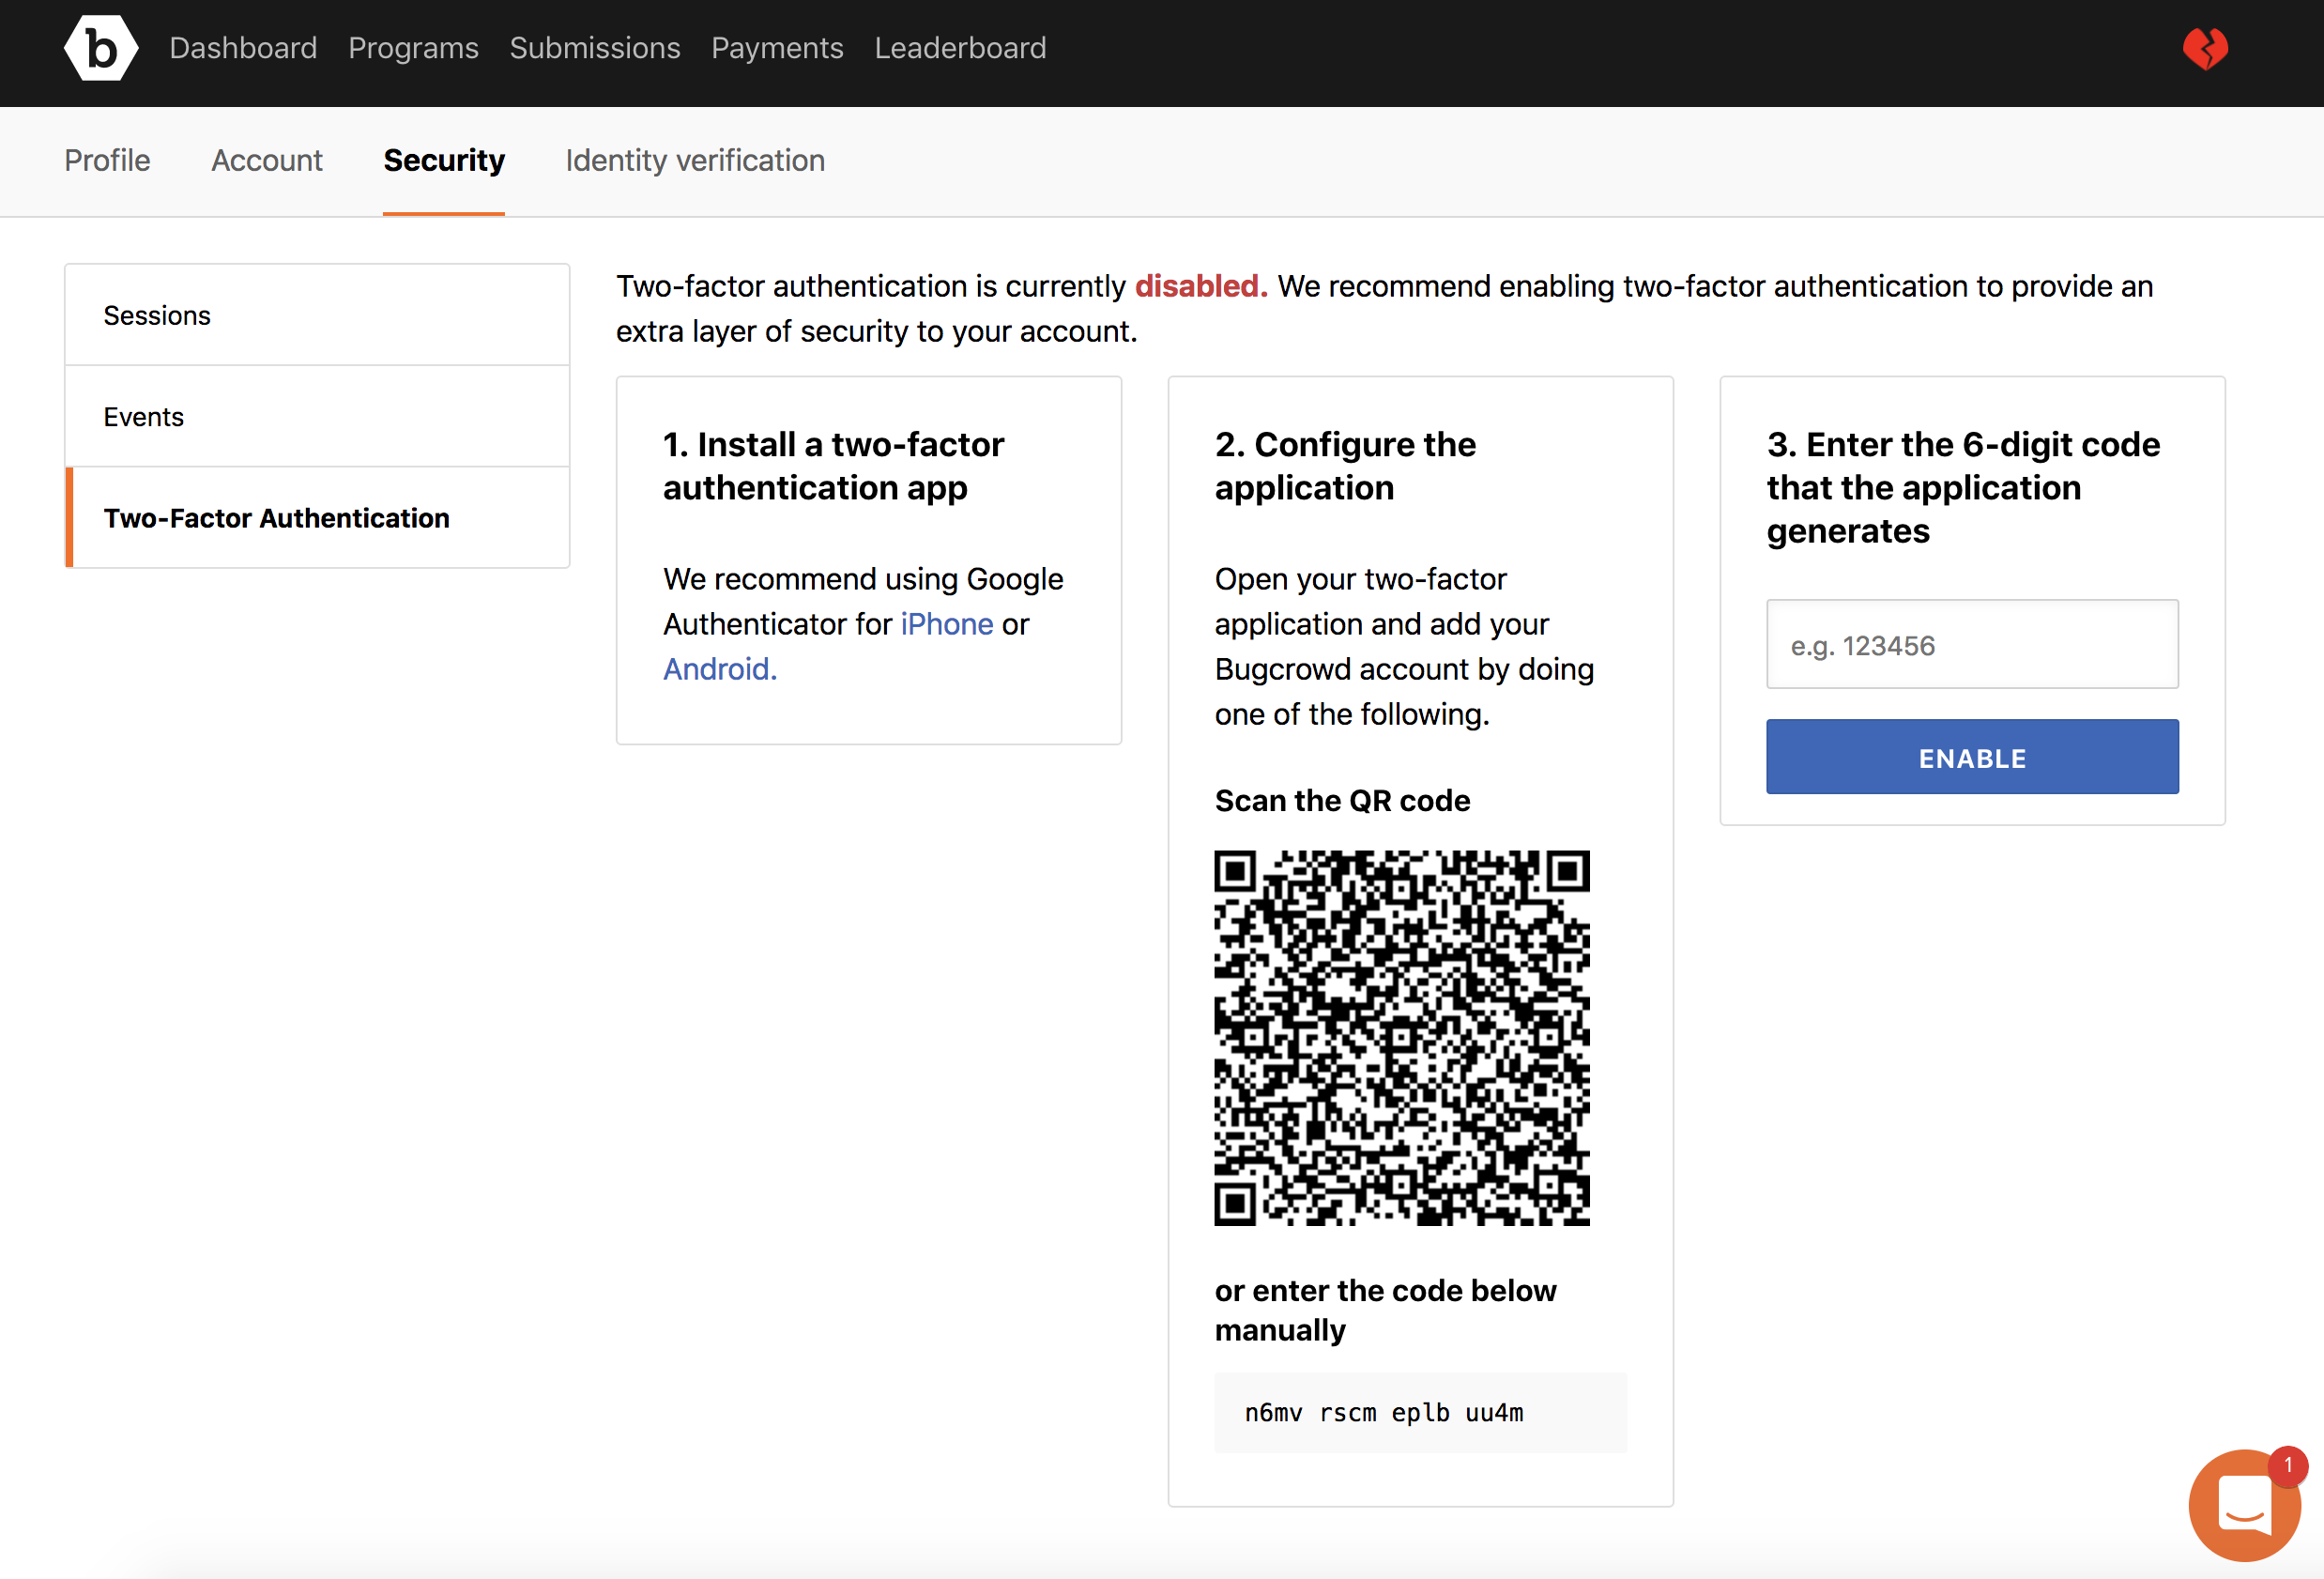Click the two-factor QR code image

(1401, 1037)
